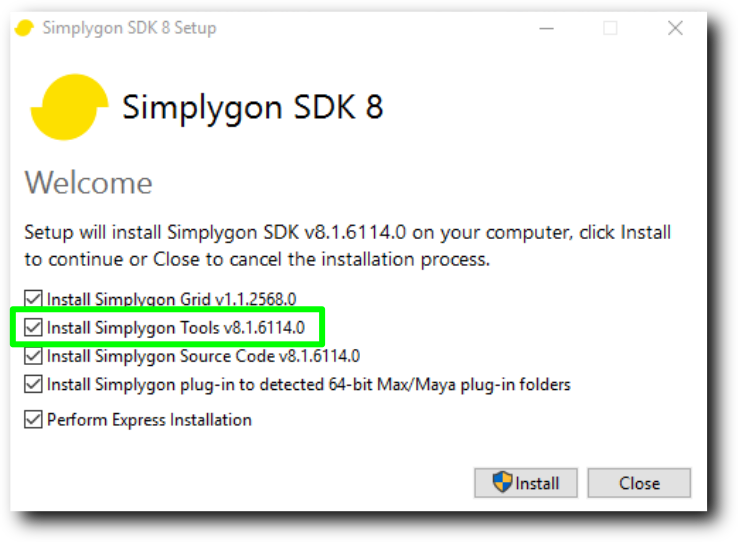Screen dimensions: 738x542
Task: Click the large yellow Simplygon logo
Action: [x=70, y=107]
